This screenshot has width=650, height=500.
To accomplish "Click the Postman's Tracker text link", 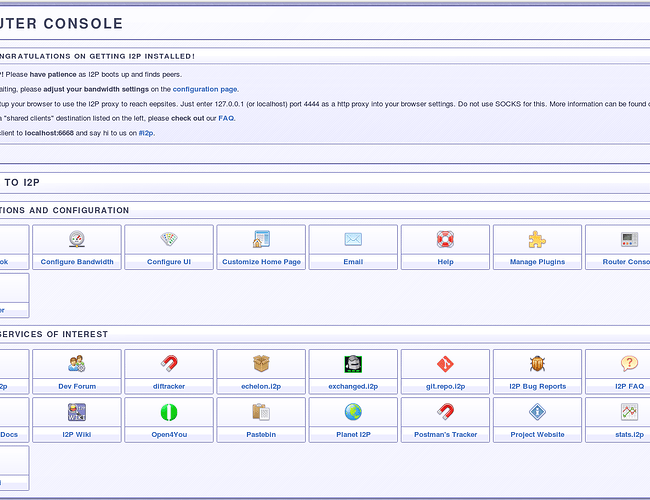I will tap(445, 434).
